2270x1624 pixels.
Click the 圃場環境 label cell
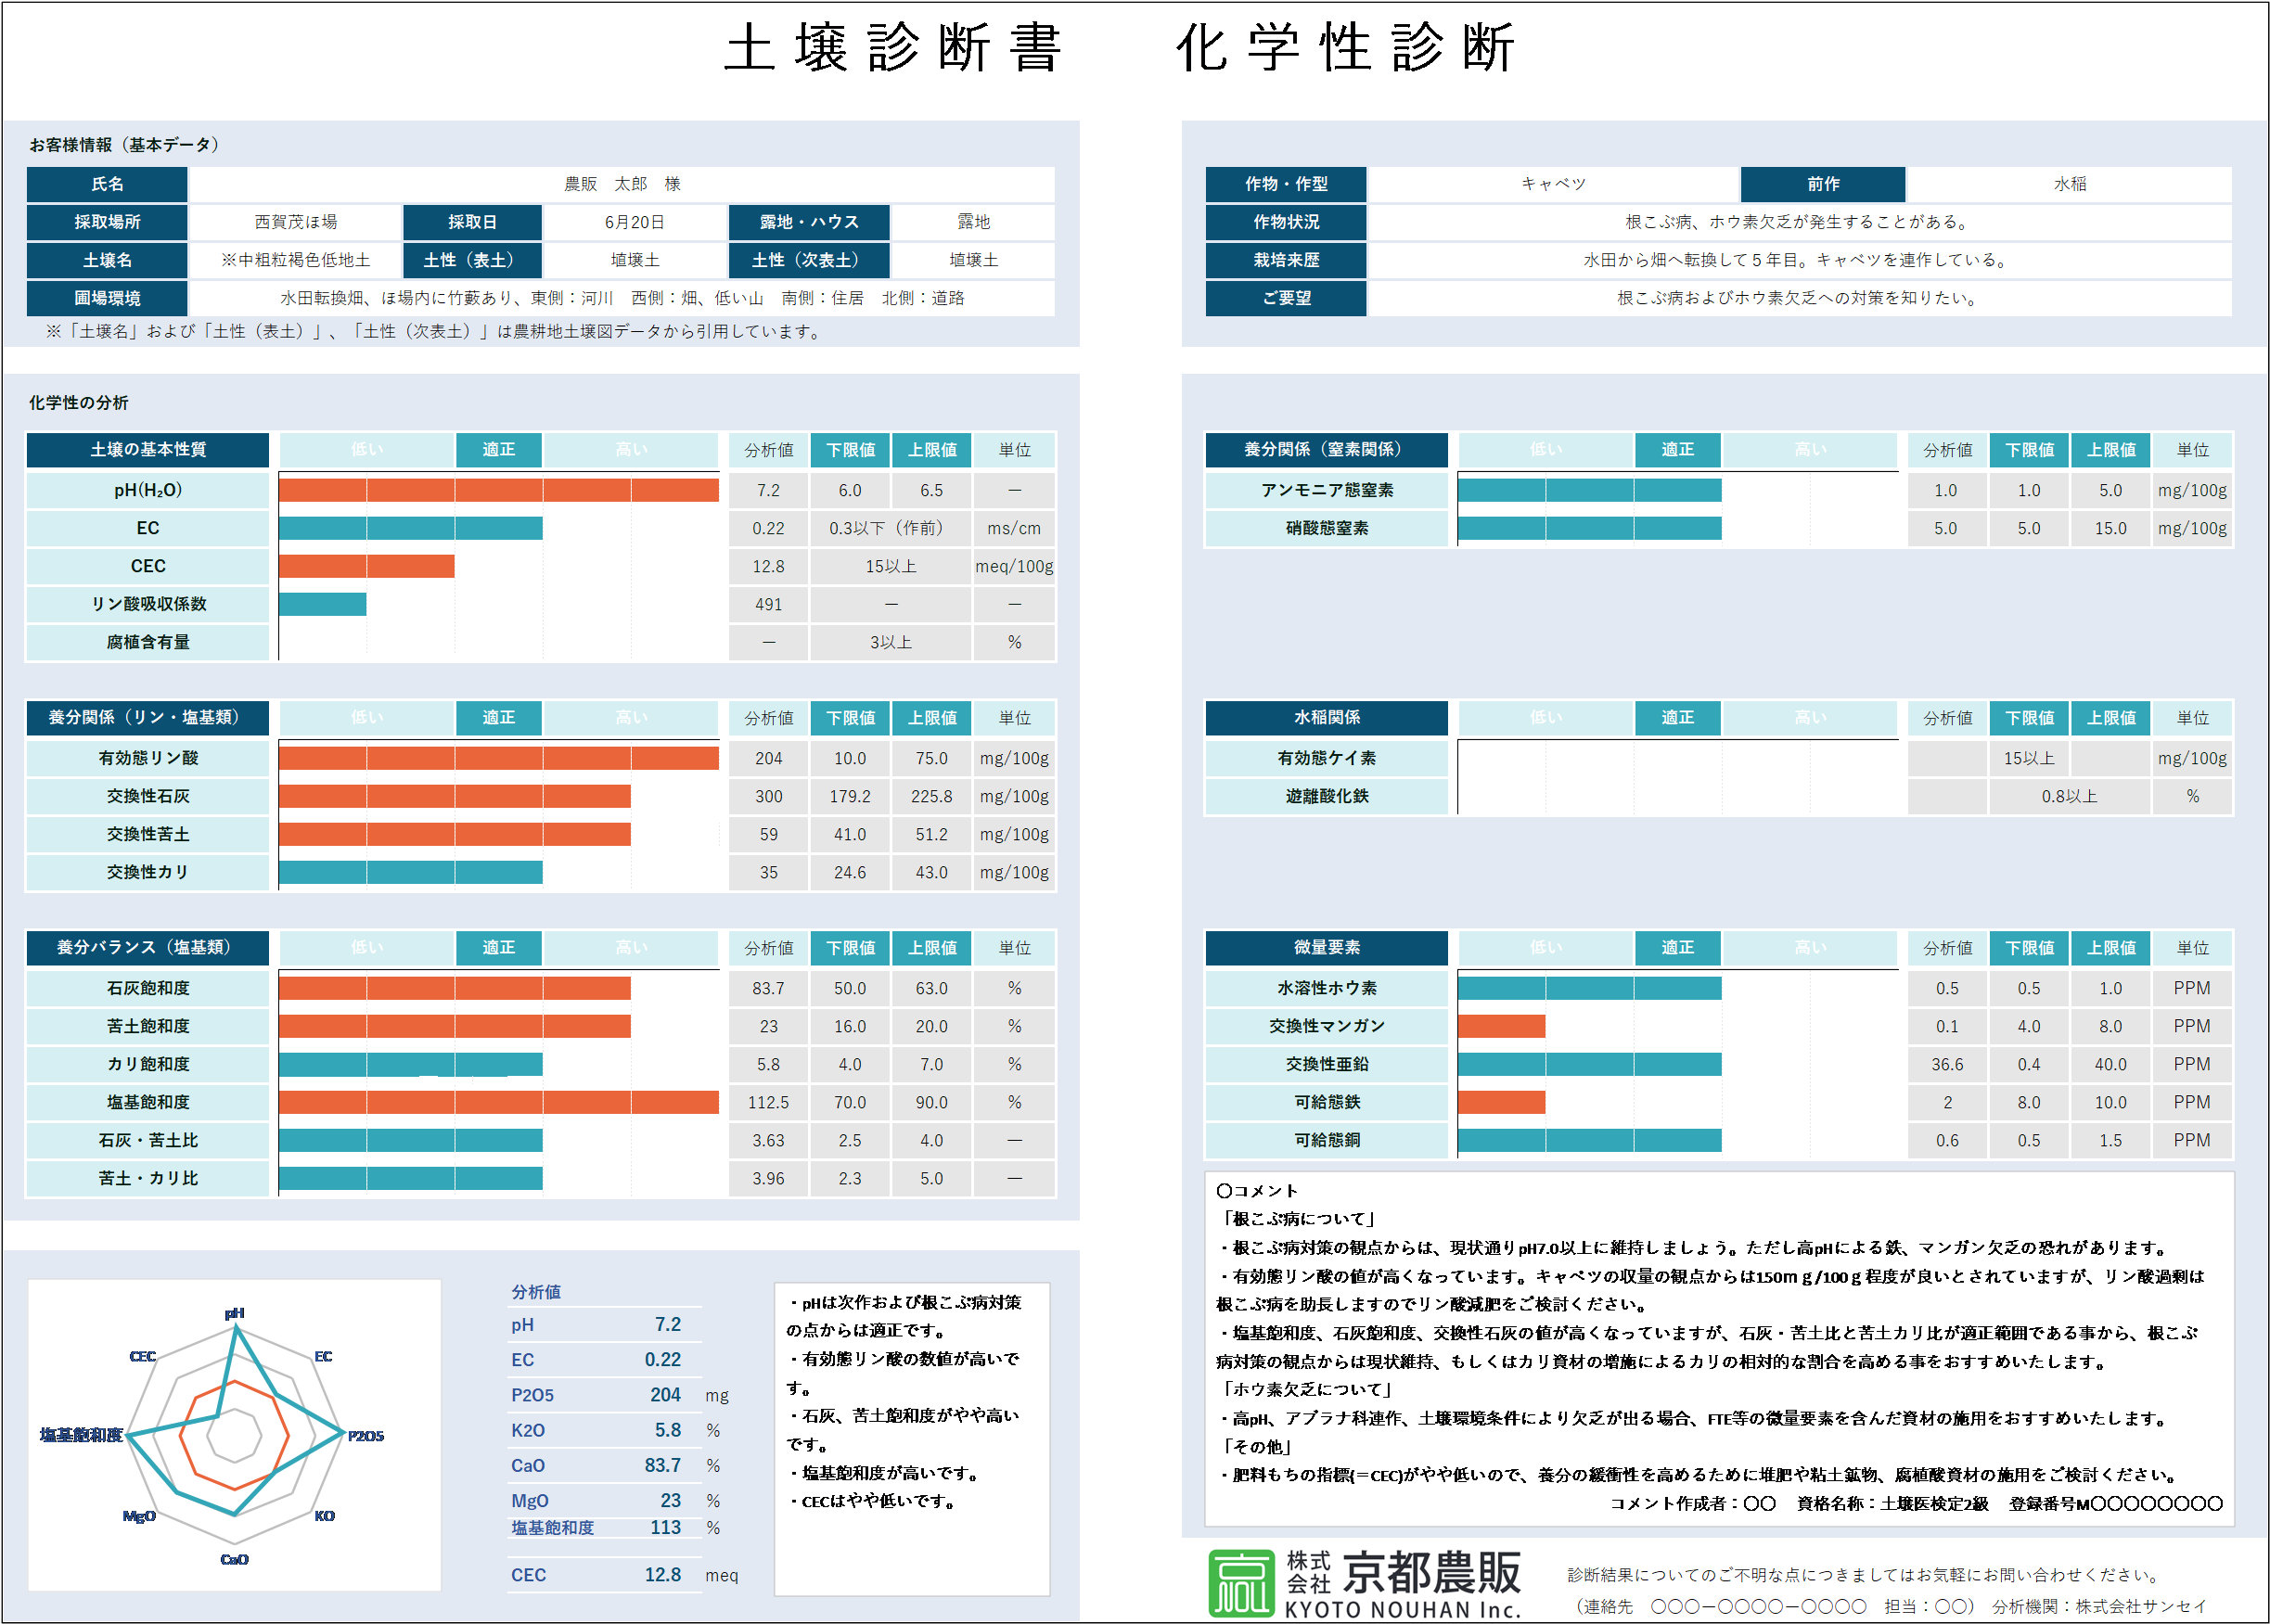107,298
